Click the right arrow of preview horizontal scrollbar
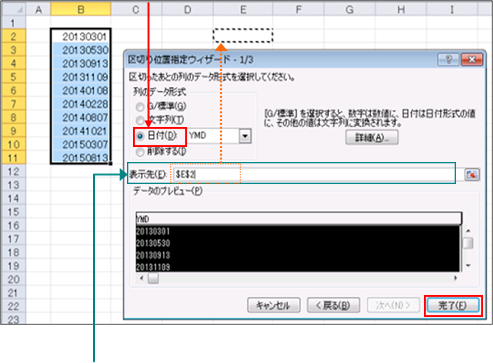This screenshot has height=363, width=493. [455, 278]
